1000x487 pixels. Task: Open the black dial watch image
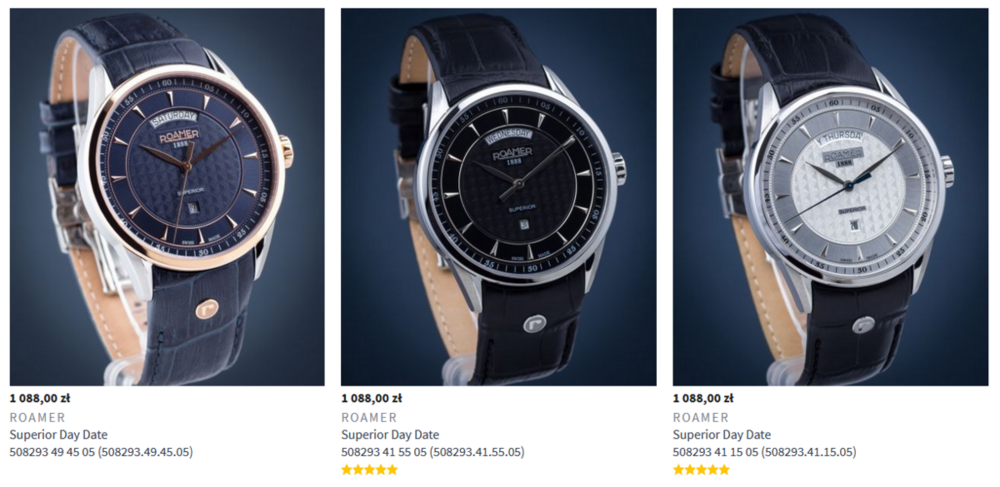point(498,197)
